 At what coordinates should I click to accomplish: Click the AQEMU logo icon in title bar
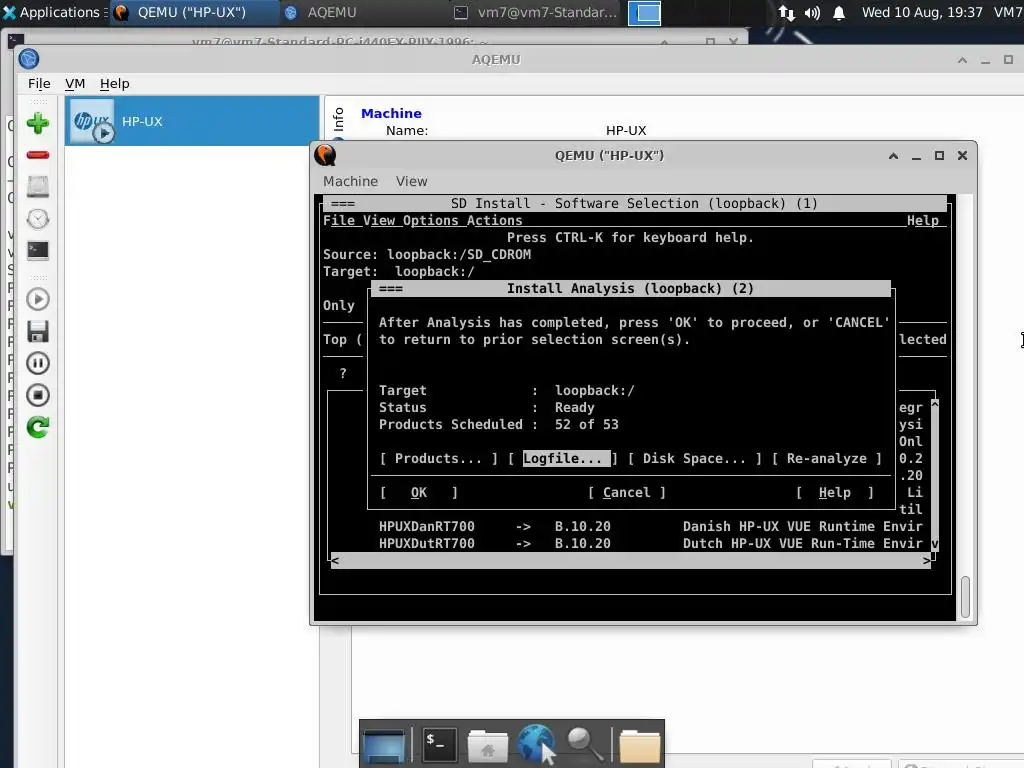[29, 59]
